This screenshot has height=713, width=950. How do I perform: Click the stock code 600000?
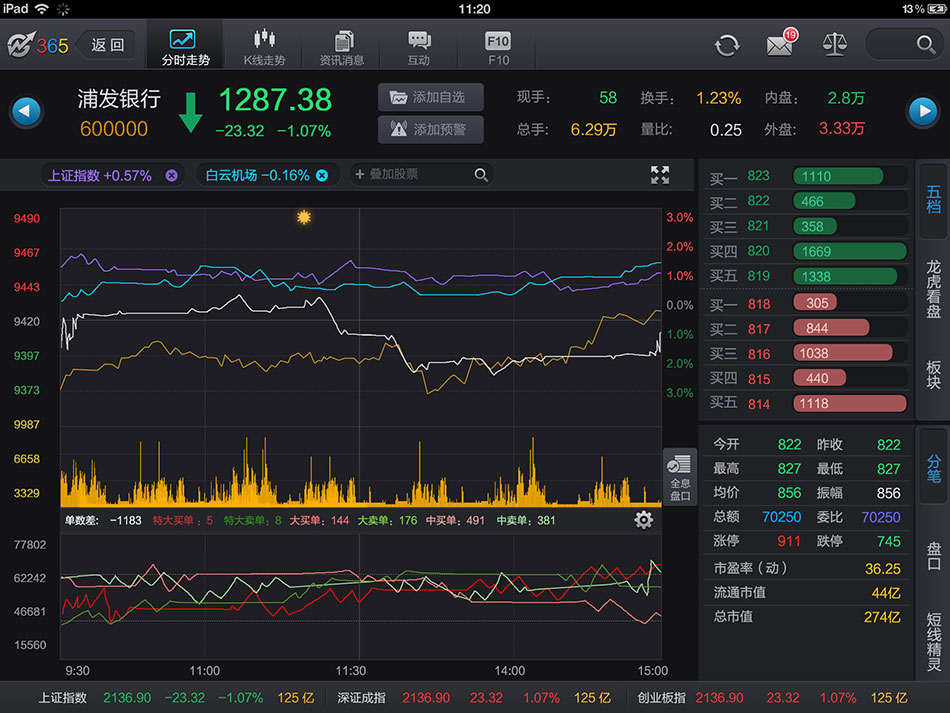pyautogui.click(x=114, y=129)
